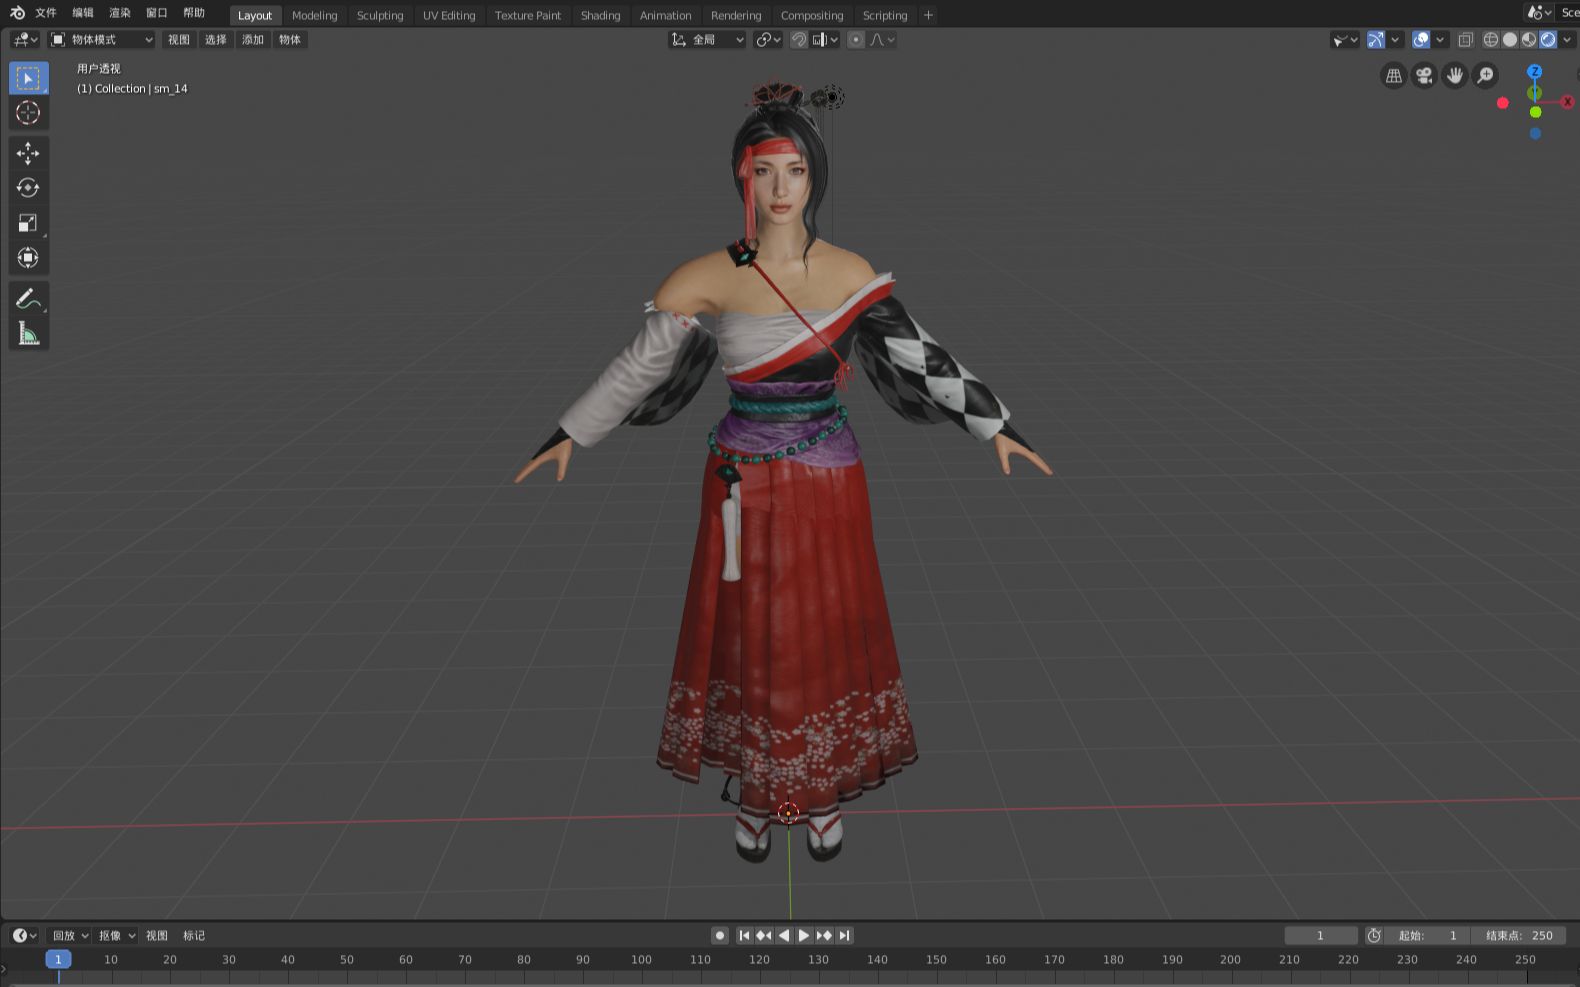Select the Move tool
This screenshot has height=987, width=1580.
[28, 153]
